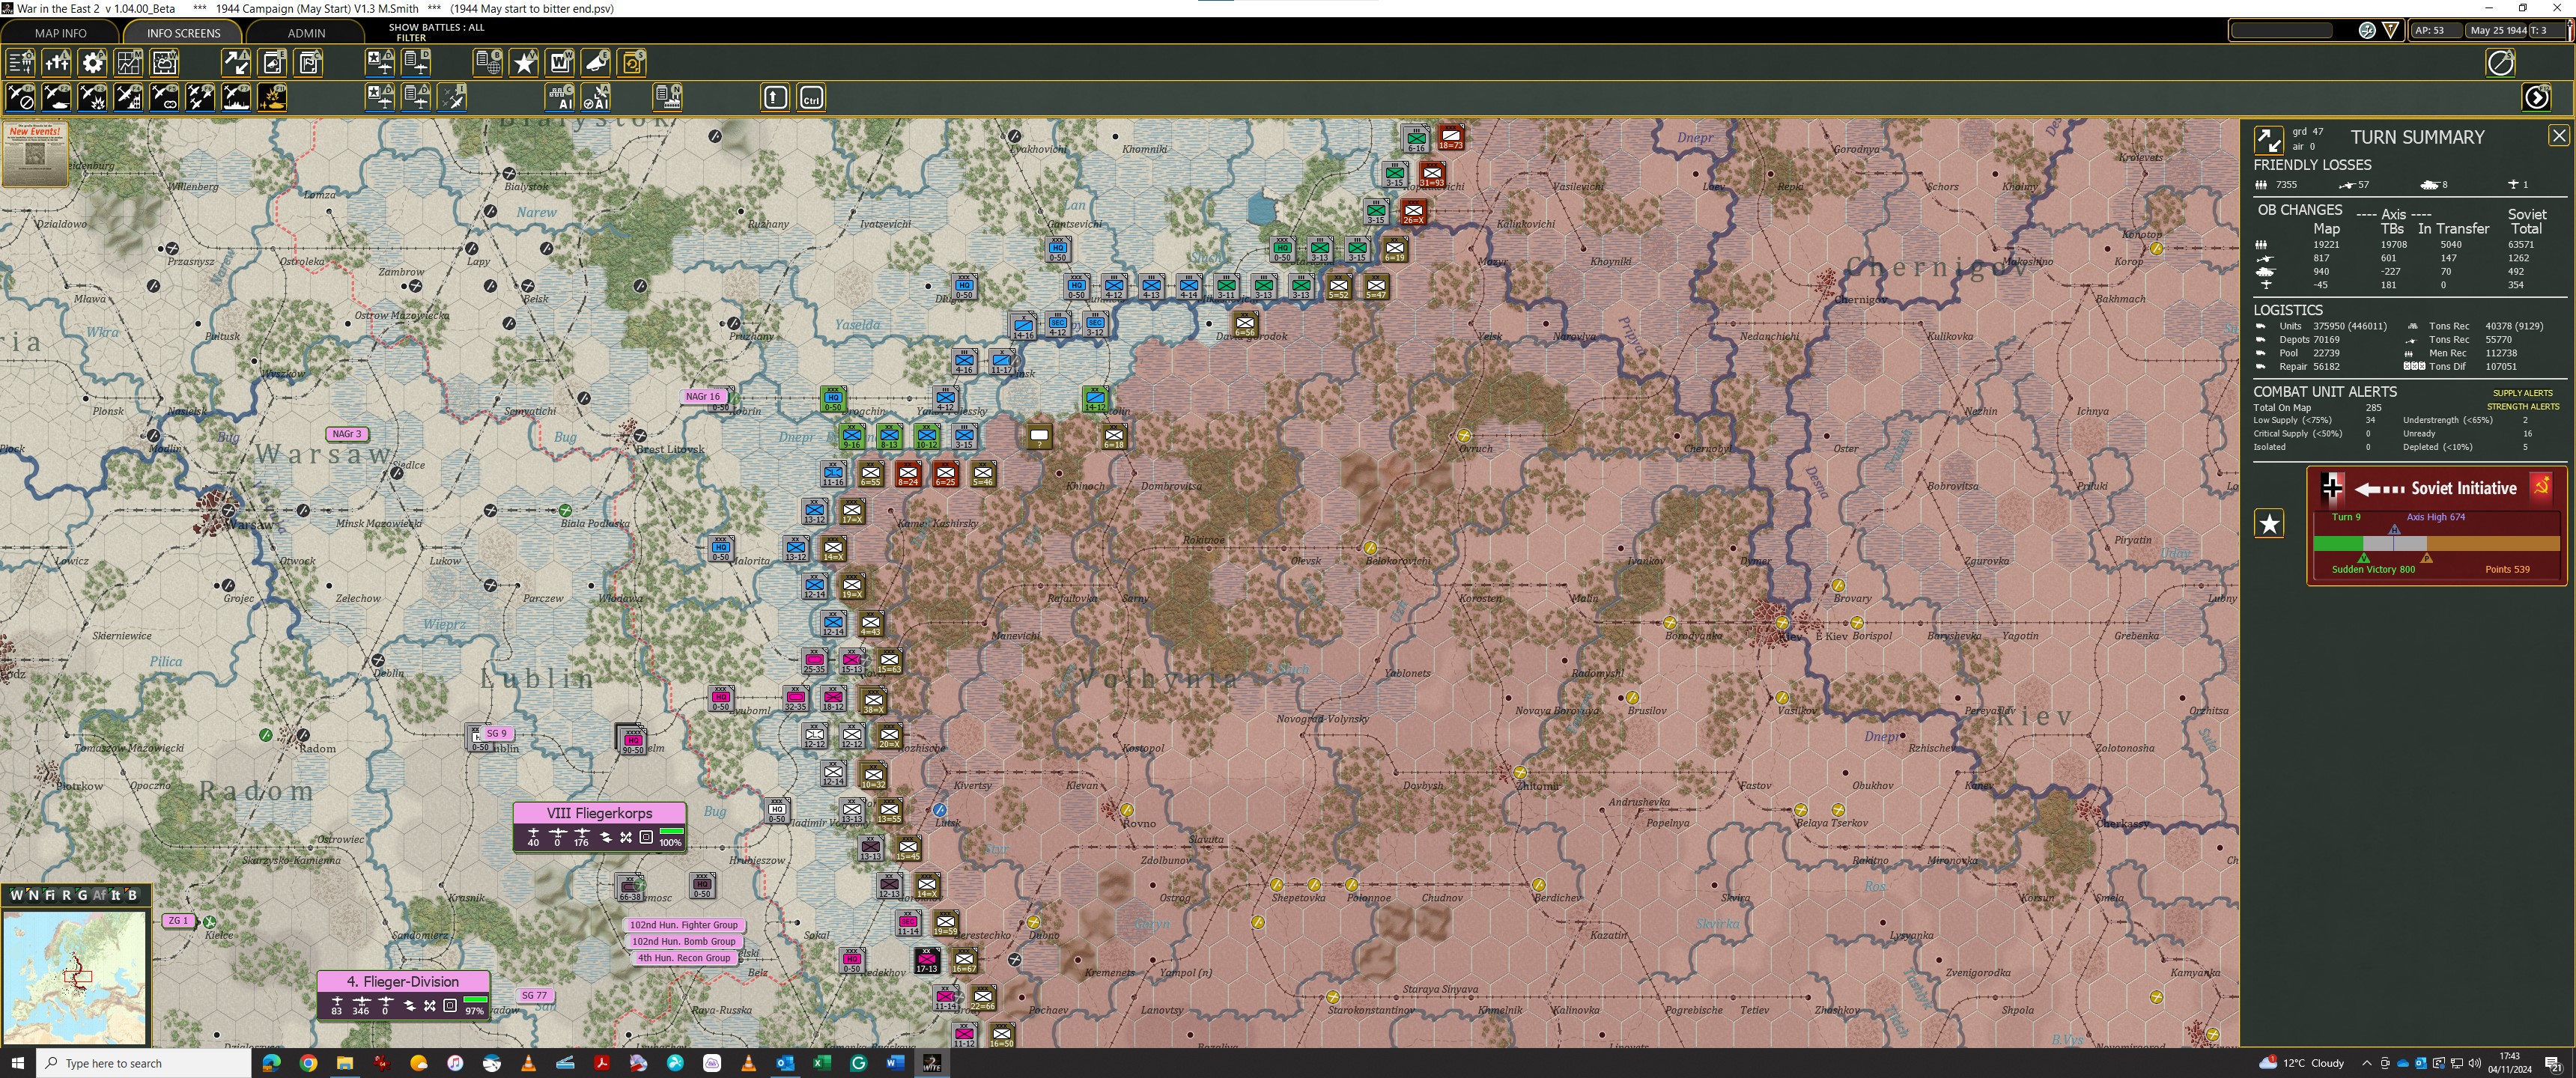The image size is (2576, 1078).
Task: Select the 4th Hun. Recon Group label
Action: 684,958
